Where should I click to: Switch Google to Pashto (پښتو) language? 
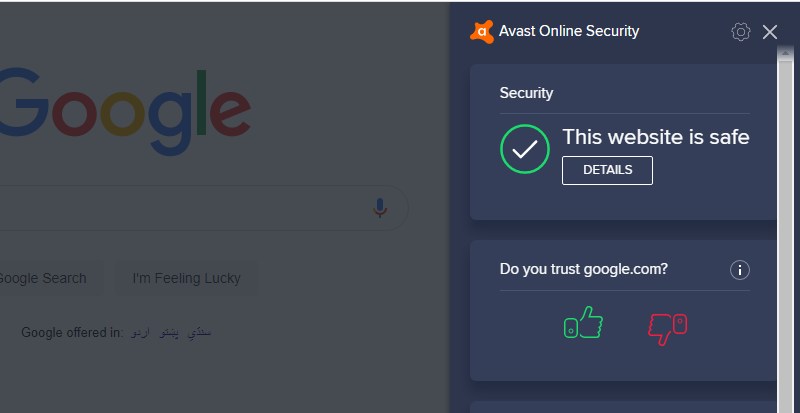[x=169, y=333]
